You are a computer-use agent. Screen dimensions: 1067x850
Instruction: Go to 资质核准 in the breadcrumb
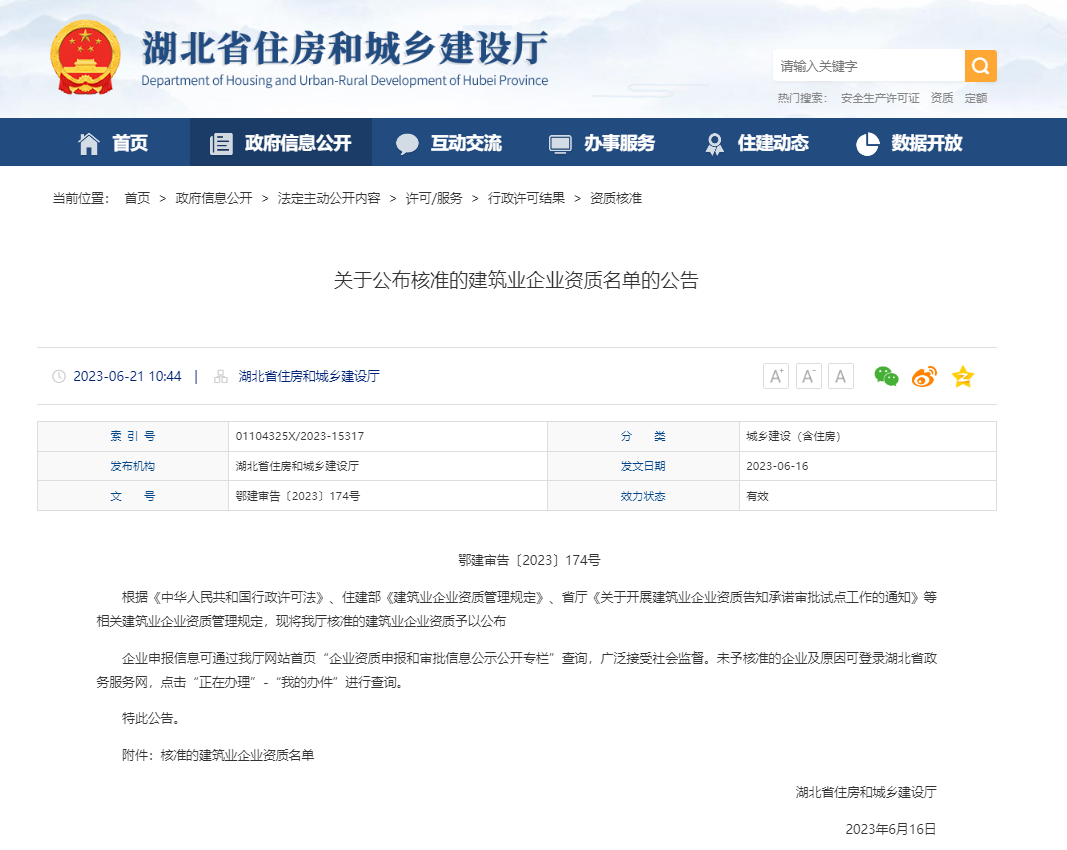tap(616, 198)
